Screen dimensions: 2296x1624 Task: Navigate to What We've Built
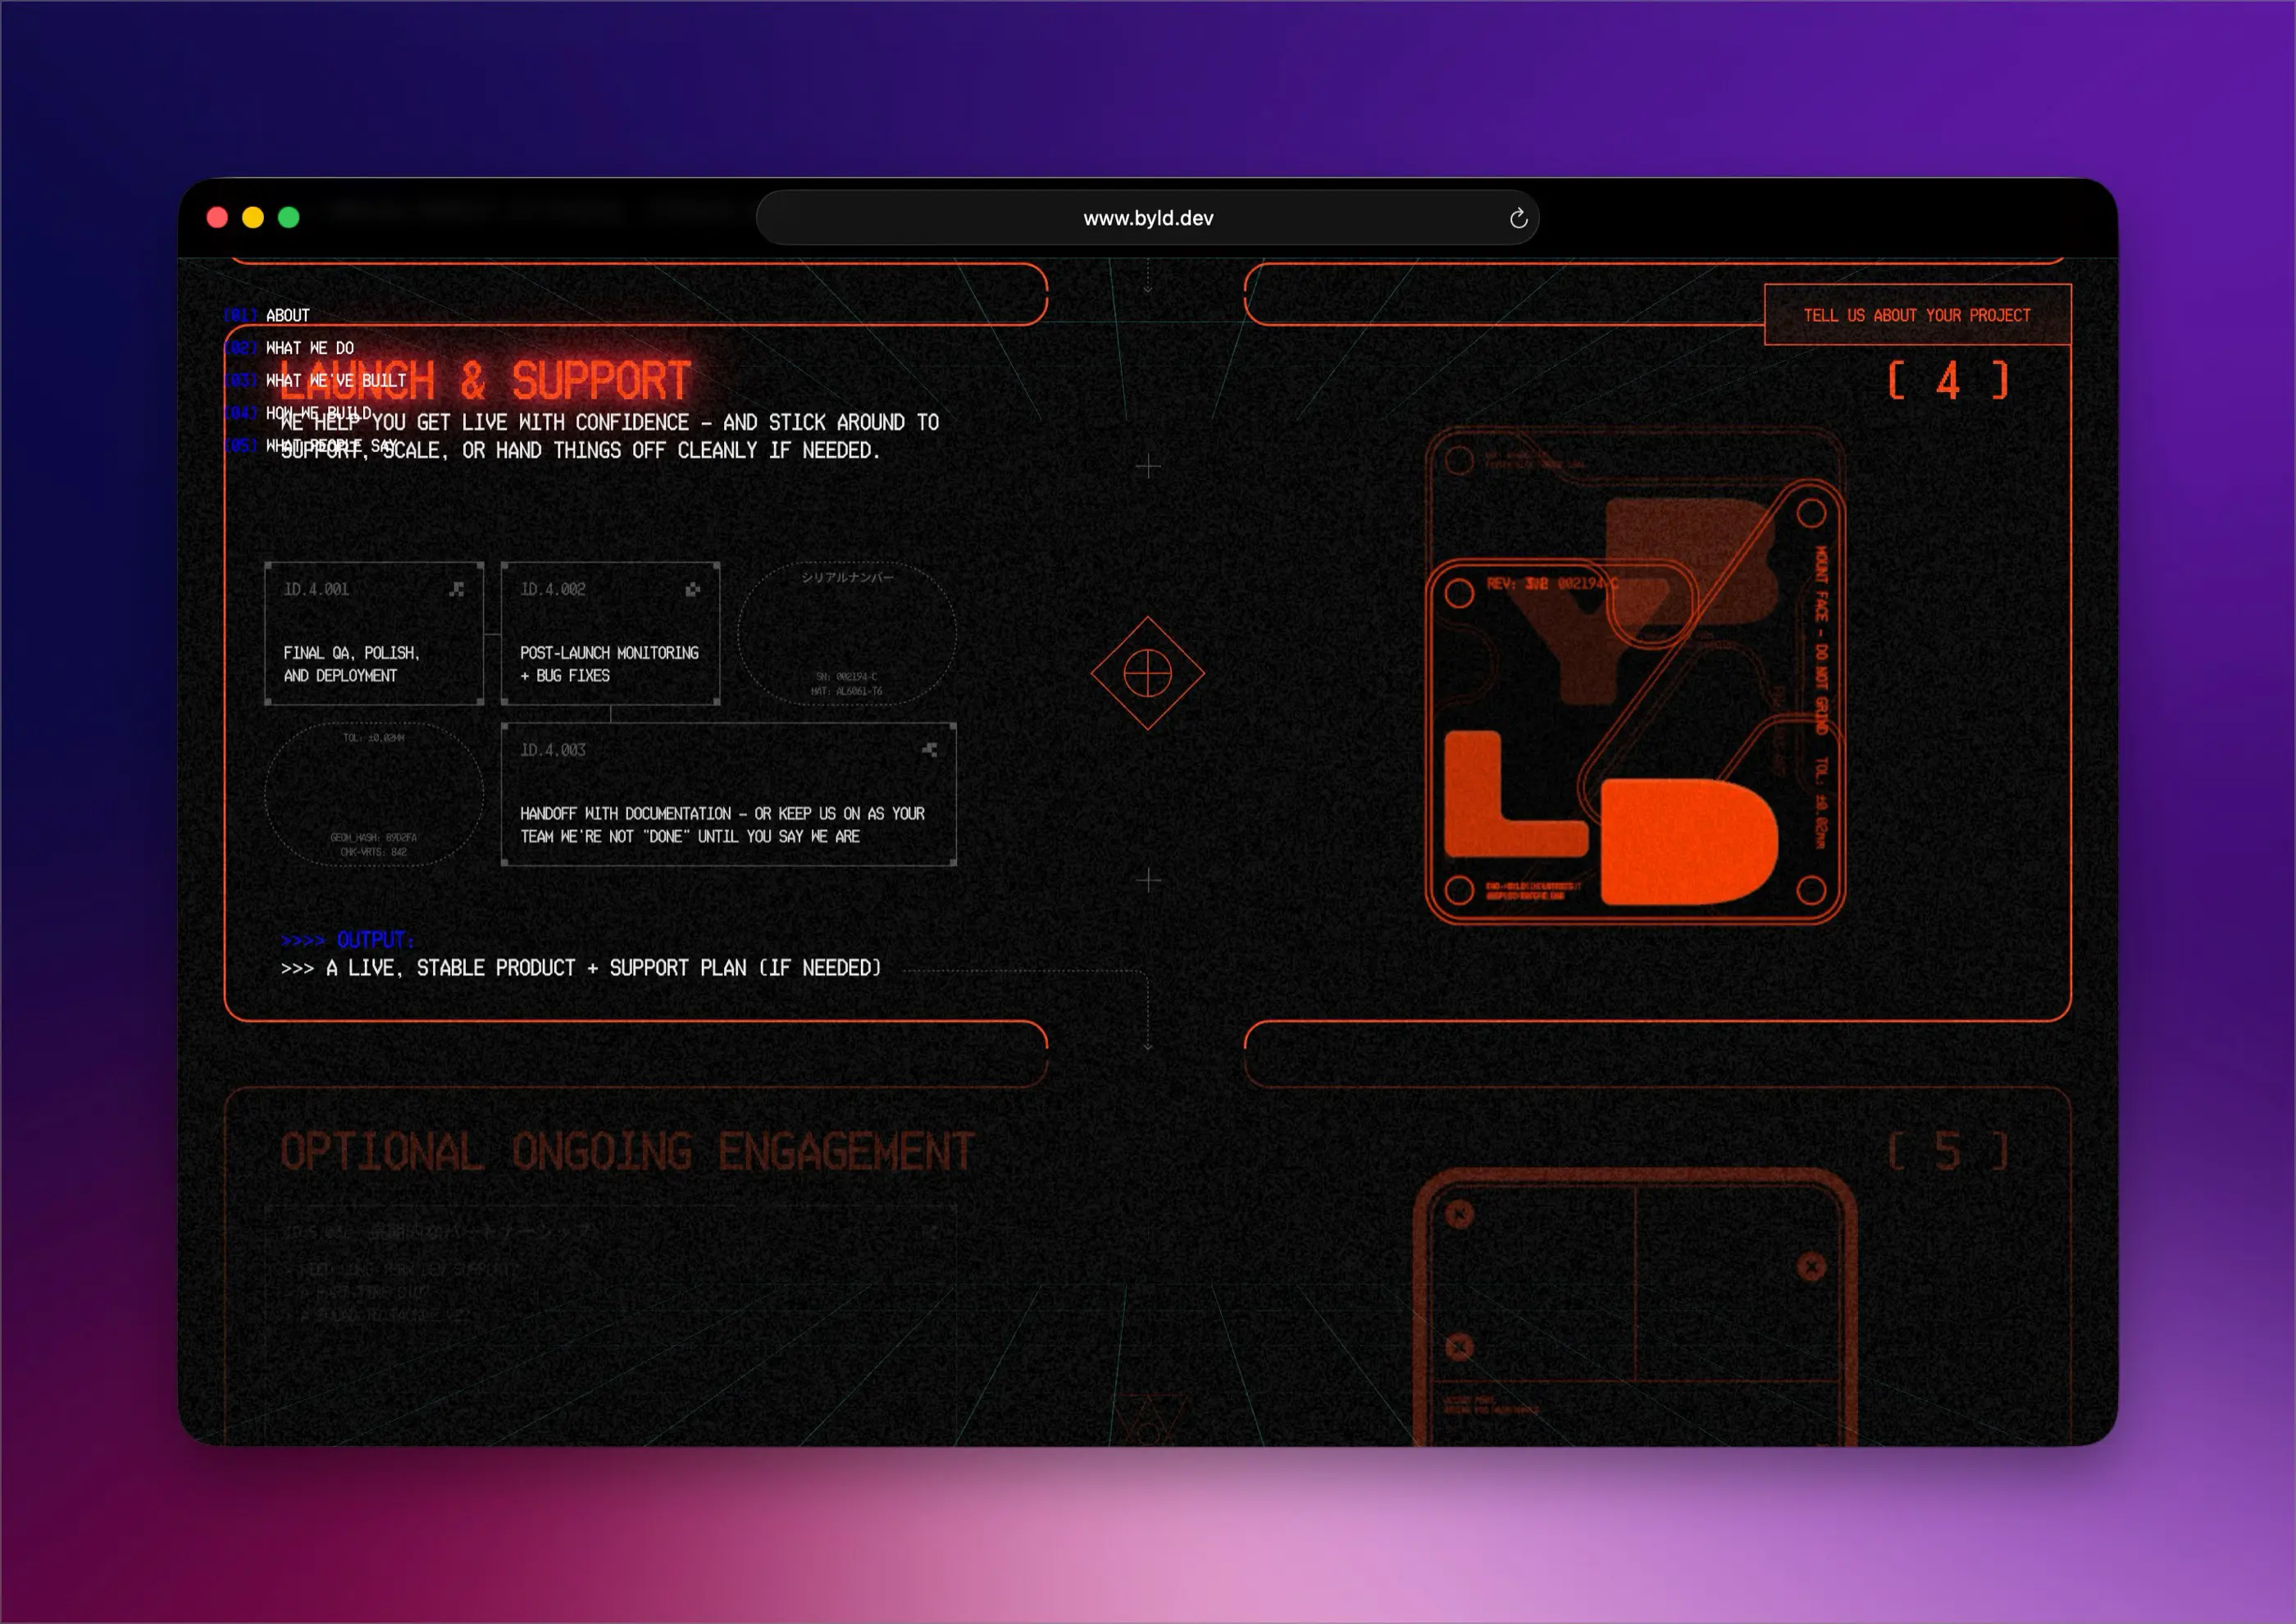pyautogui.click(x=335, y=380)
